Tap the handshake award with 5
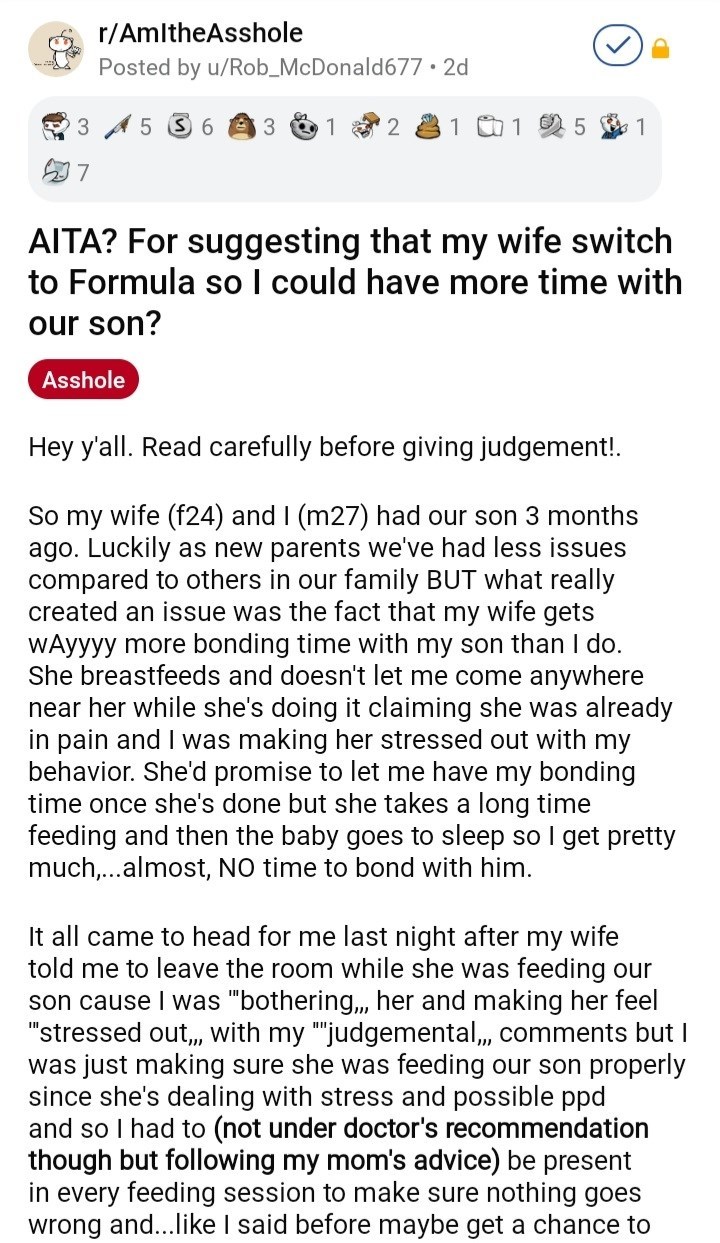720x1243 pixels. 548,127
